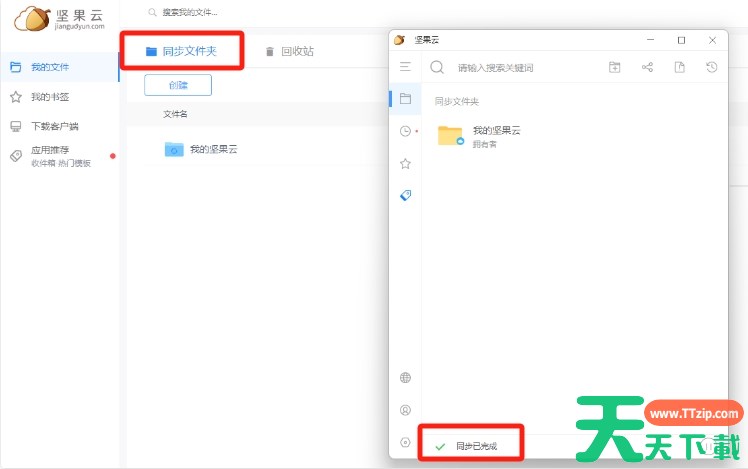Click the 同步文件夹 heading in client window

tap(457, 101)
